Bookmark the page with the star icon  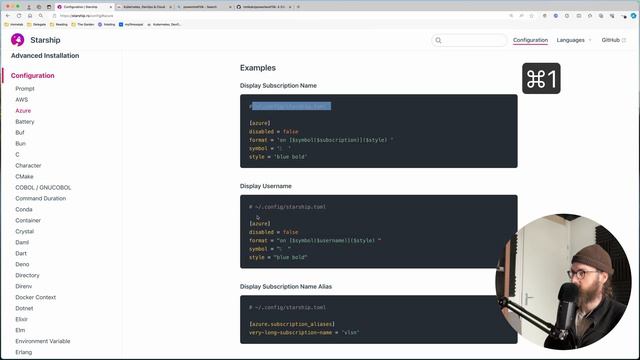(531, 16)
